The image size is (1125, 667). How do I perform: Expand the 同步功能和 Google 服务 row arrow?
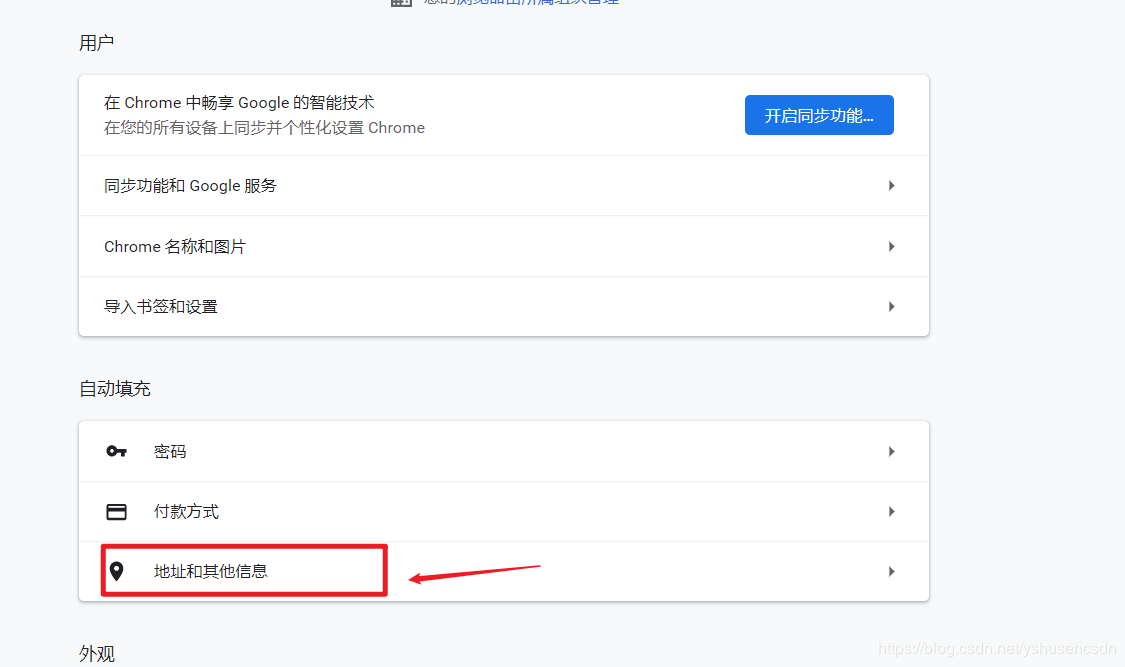coord(891,186)
